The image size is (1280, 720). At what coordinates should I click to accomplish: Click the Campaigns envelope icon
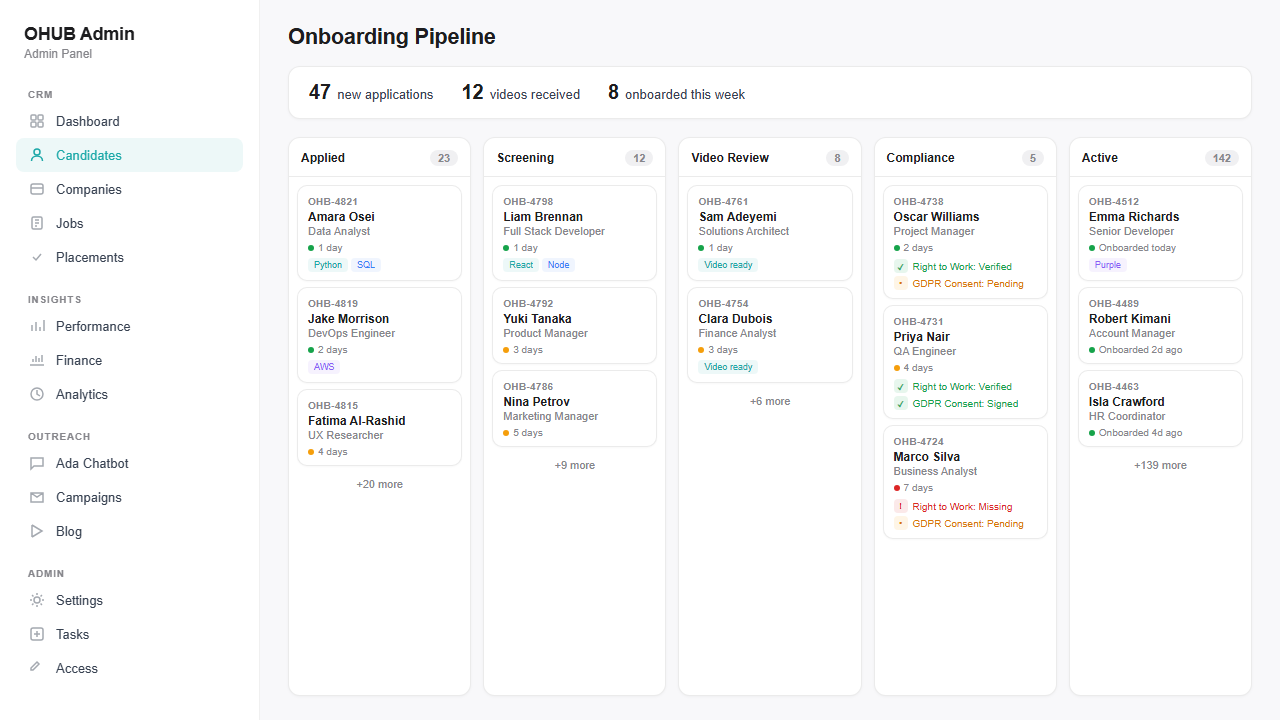[x=37, y=497]
